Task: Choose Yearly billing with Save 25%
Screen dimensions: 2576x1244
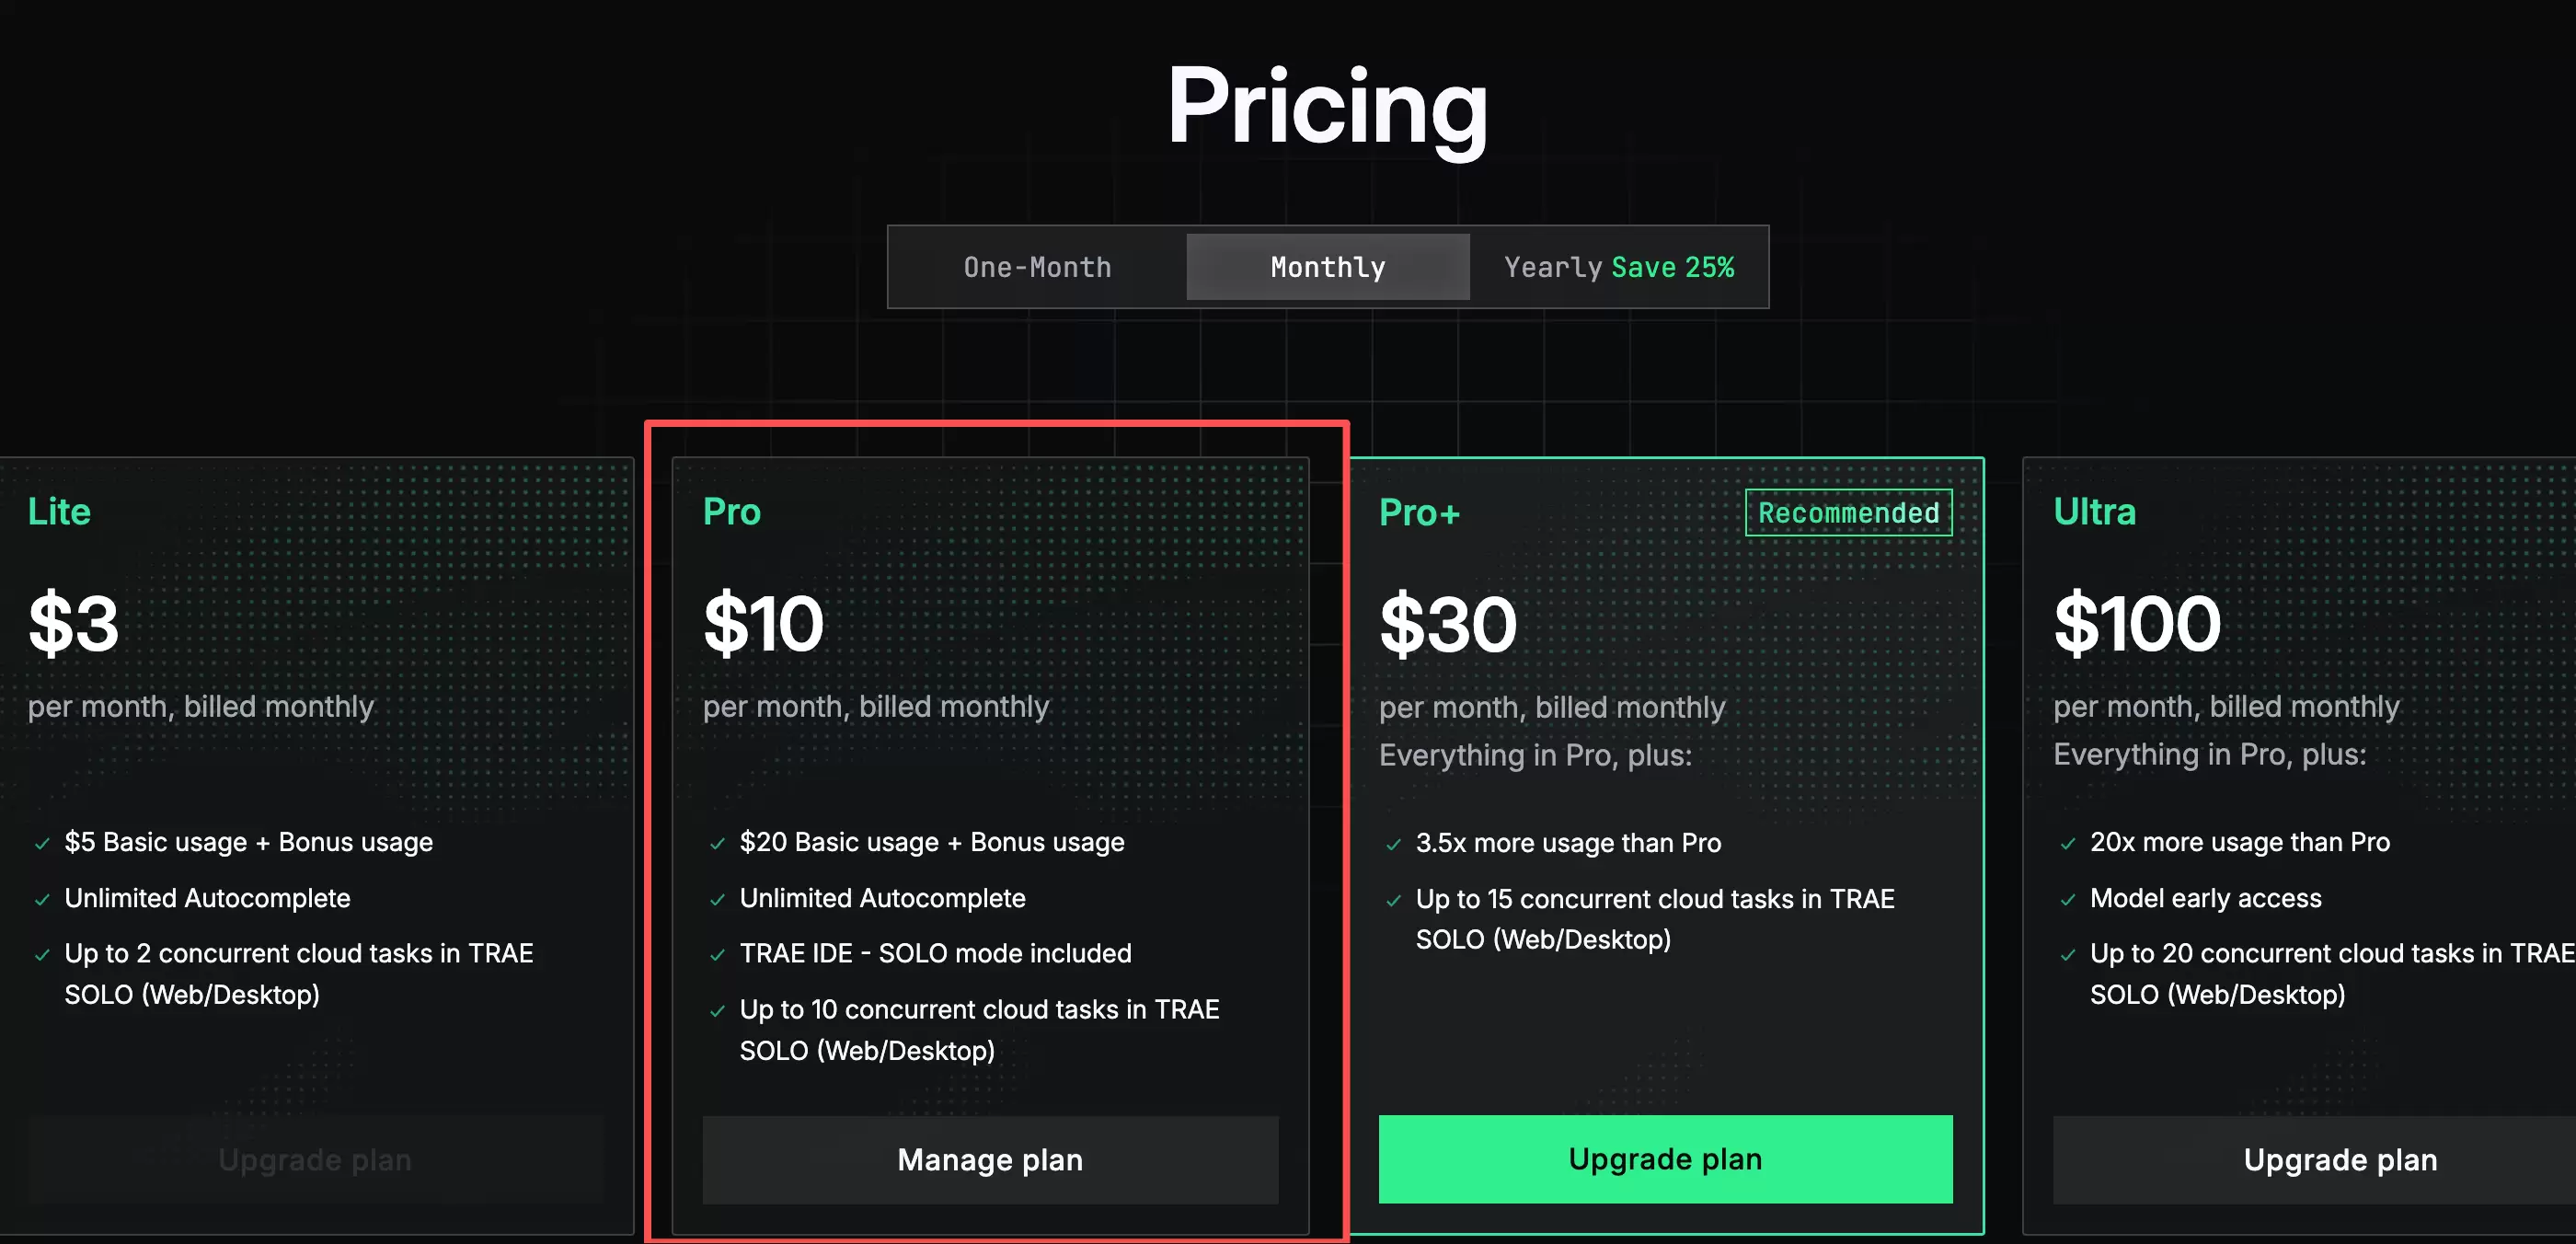Action: point(1618,267)
